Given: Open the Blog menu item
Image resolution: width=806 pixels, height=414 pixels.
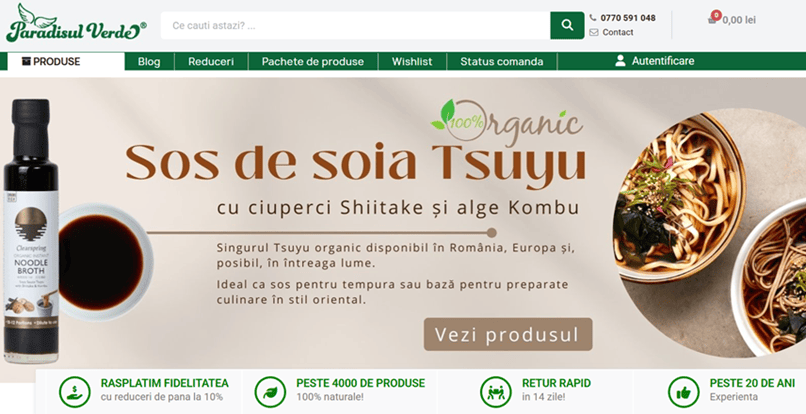Looking at the screenshot, I should 149,61.
